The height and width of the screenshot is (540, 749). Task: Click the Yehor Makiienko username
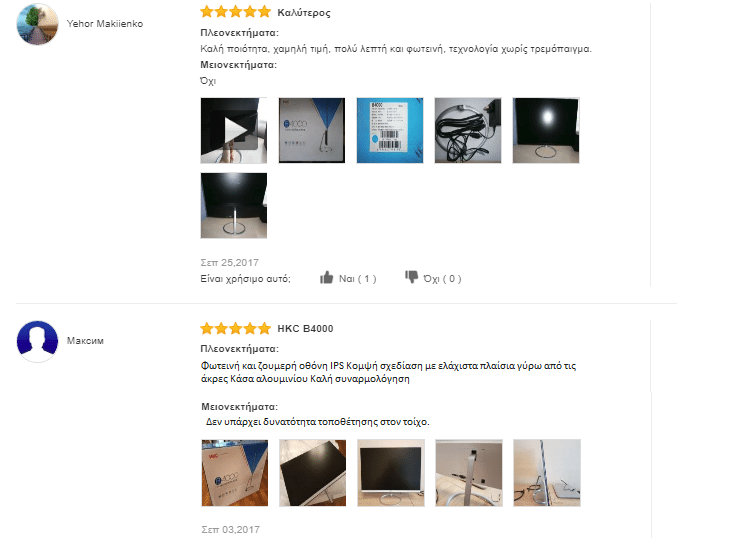[105, 24]
